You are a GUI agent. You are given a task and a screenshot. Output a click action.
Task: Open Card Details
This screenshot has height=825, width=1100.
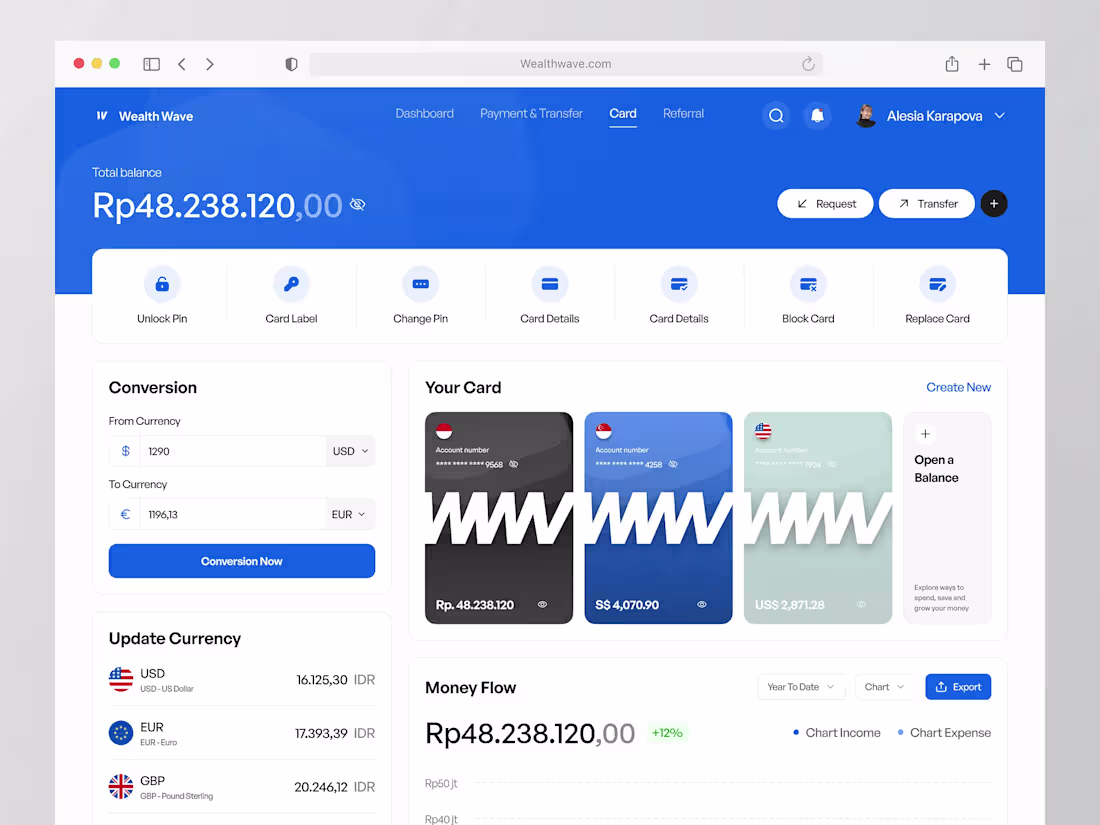(x=549, y=284)
